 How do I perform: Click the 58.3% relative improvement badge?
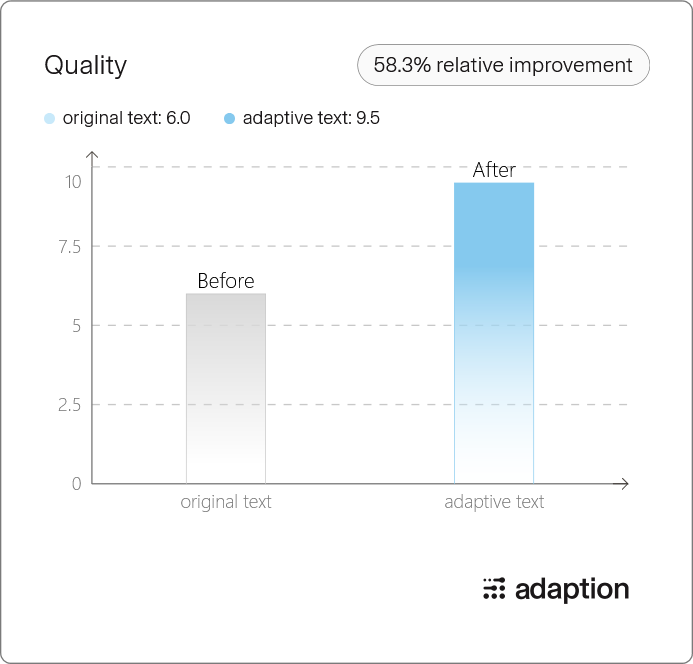[503, 65]
